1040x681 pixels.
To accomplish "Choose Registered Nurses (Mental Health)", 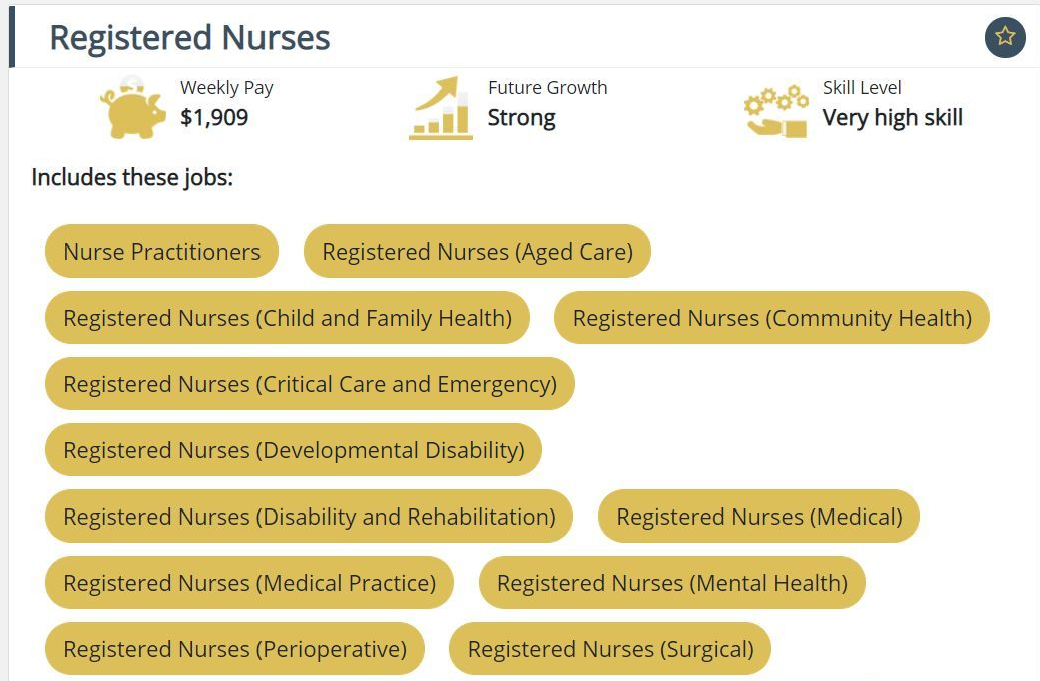I will [x=673, y=583].
